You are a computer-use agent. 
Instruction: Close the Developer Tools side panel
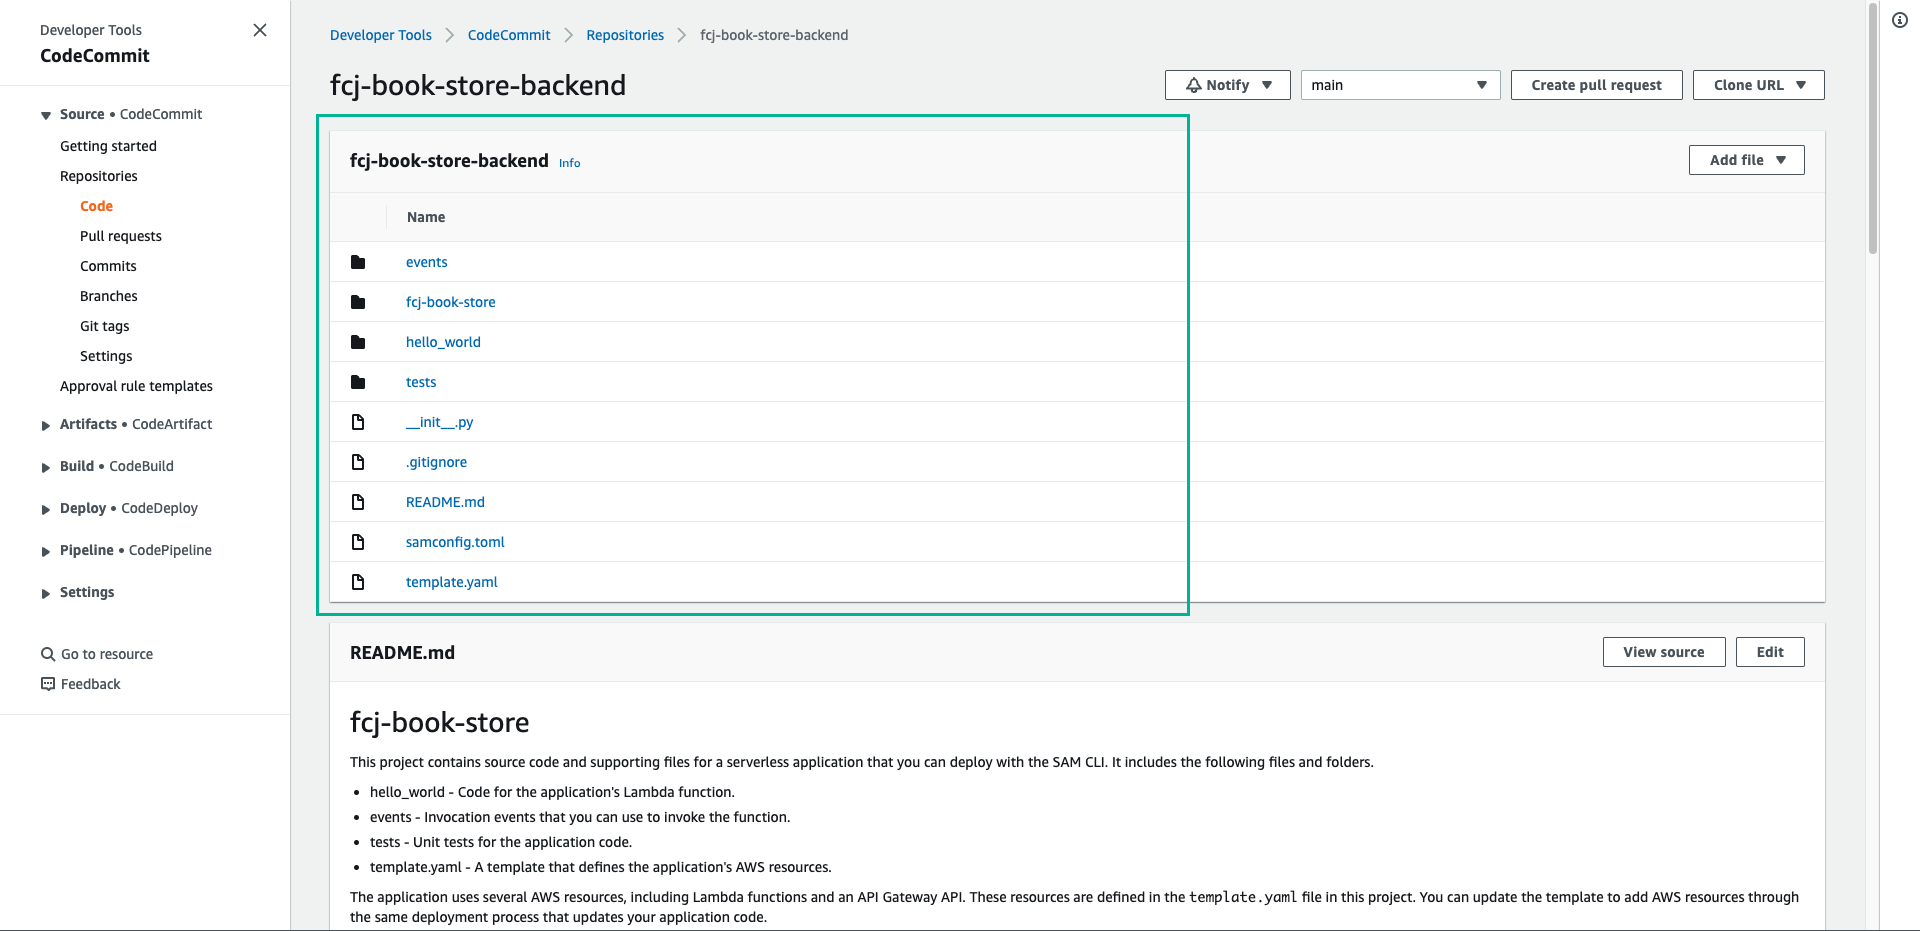click(260, 30)
